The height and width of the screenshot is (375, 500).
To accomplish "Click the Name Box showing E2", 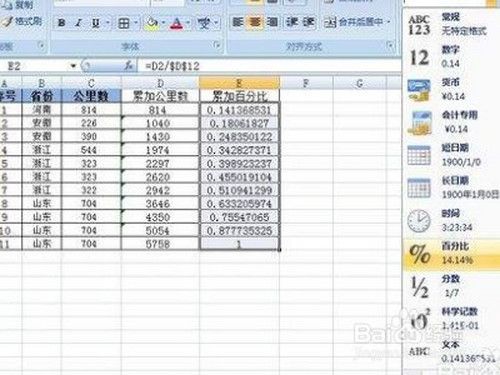I will [x=34, y=66].
